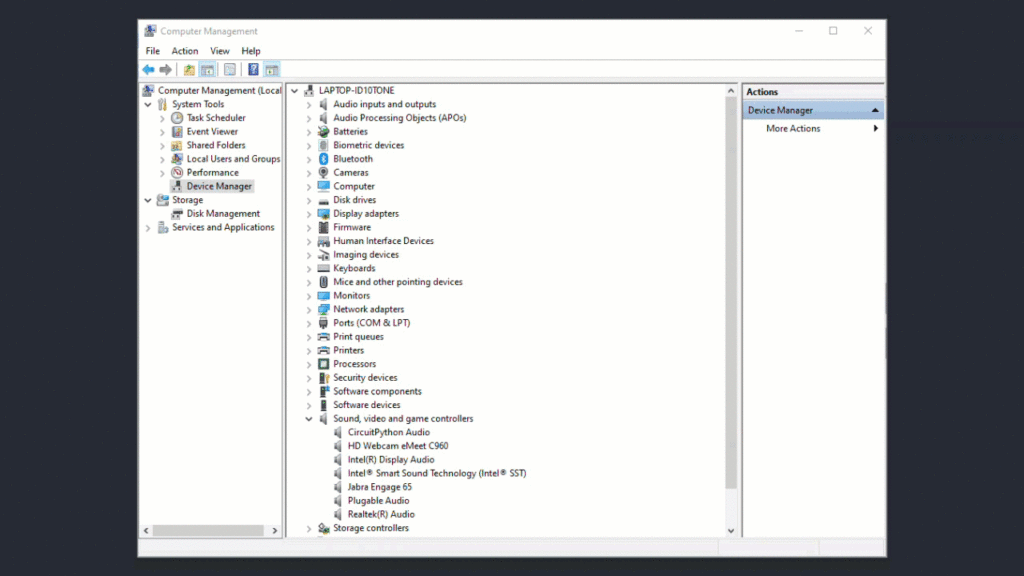Click the device list scroll up arrow

(x=731, y=91)
